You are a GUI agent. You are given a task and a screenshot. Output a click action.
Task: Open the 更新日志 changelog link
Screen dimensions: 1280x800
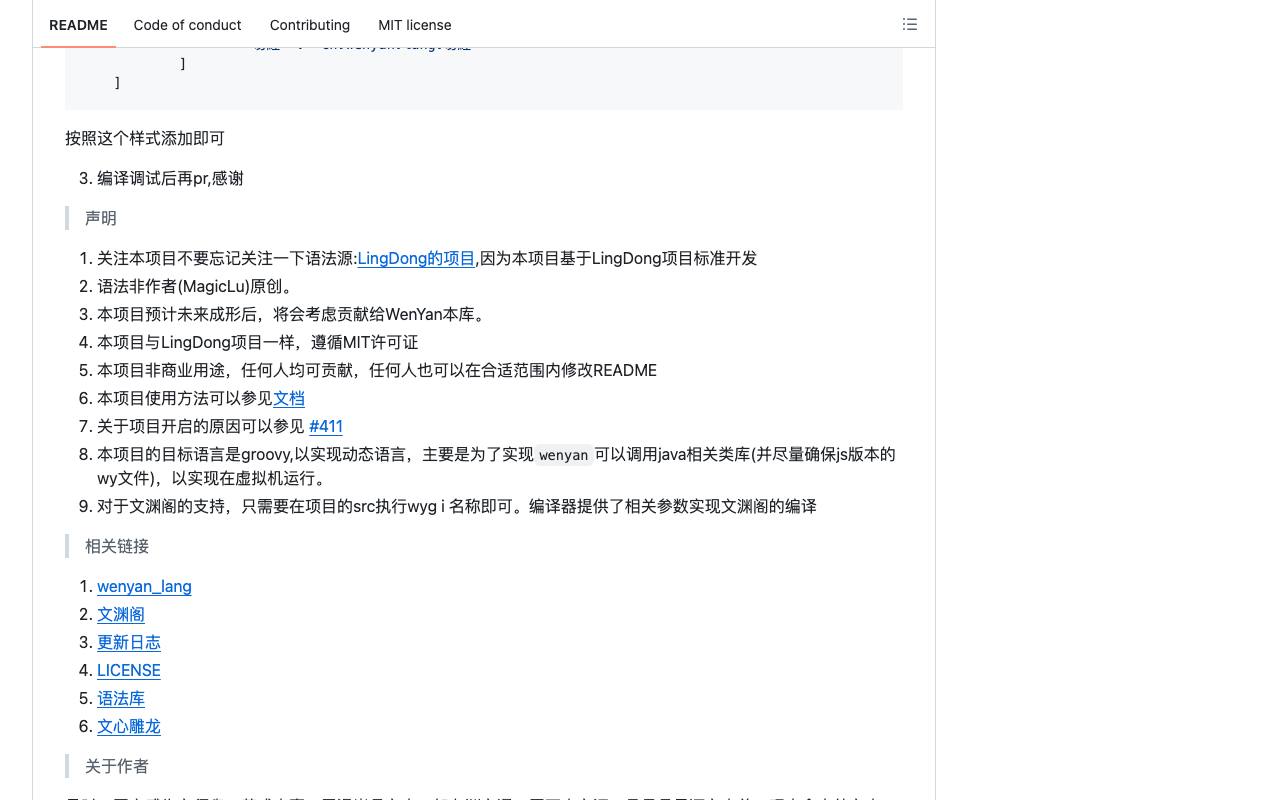coord(129,642)
